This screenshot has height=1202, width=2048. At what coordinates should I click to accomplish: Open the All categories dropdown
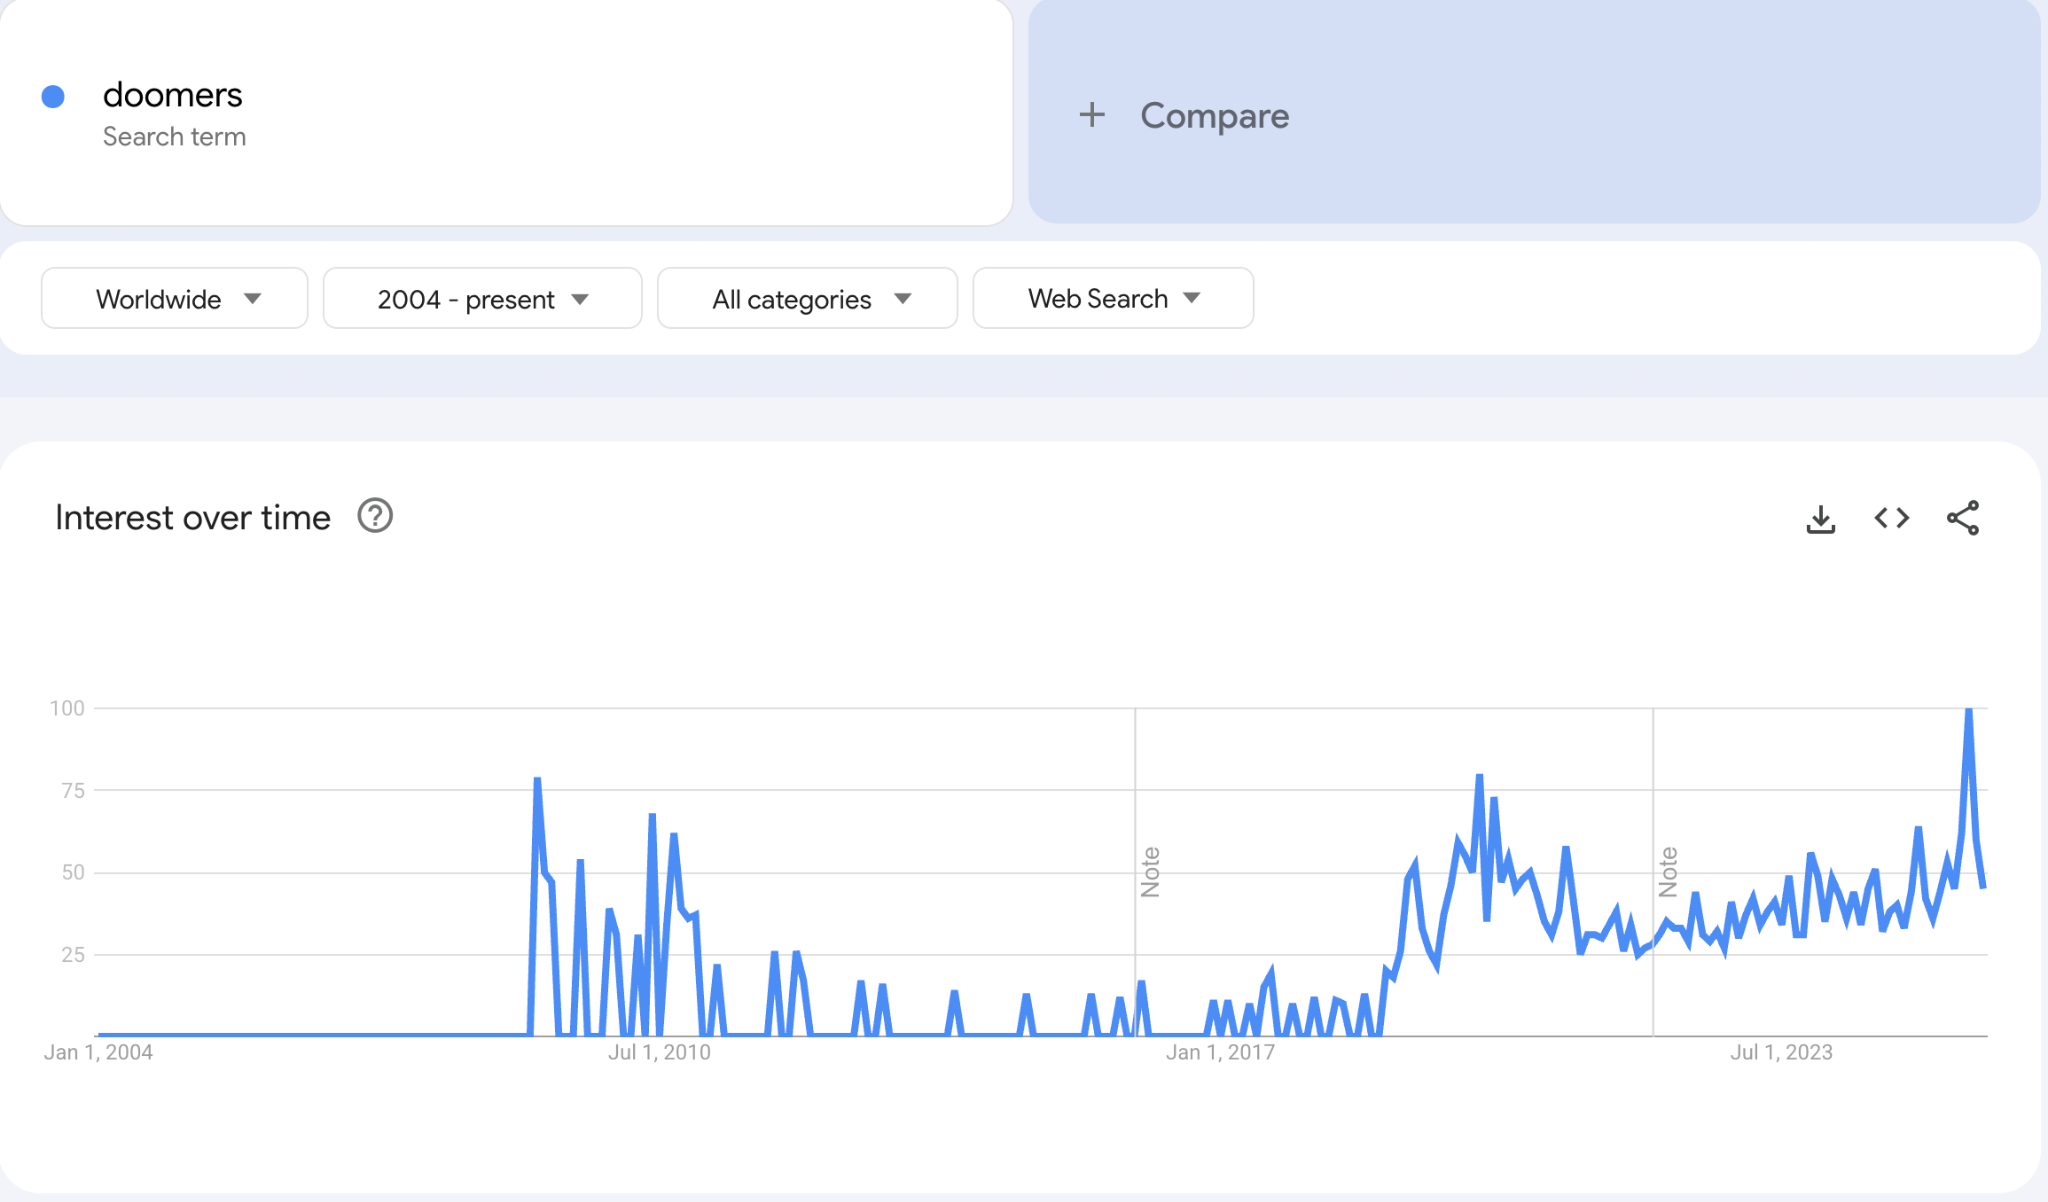(x=807, y=298)
